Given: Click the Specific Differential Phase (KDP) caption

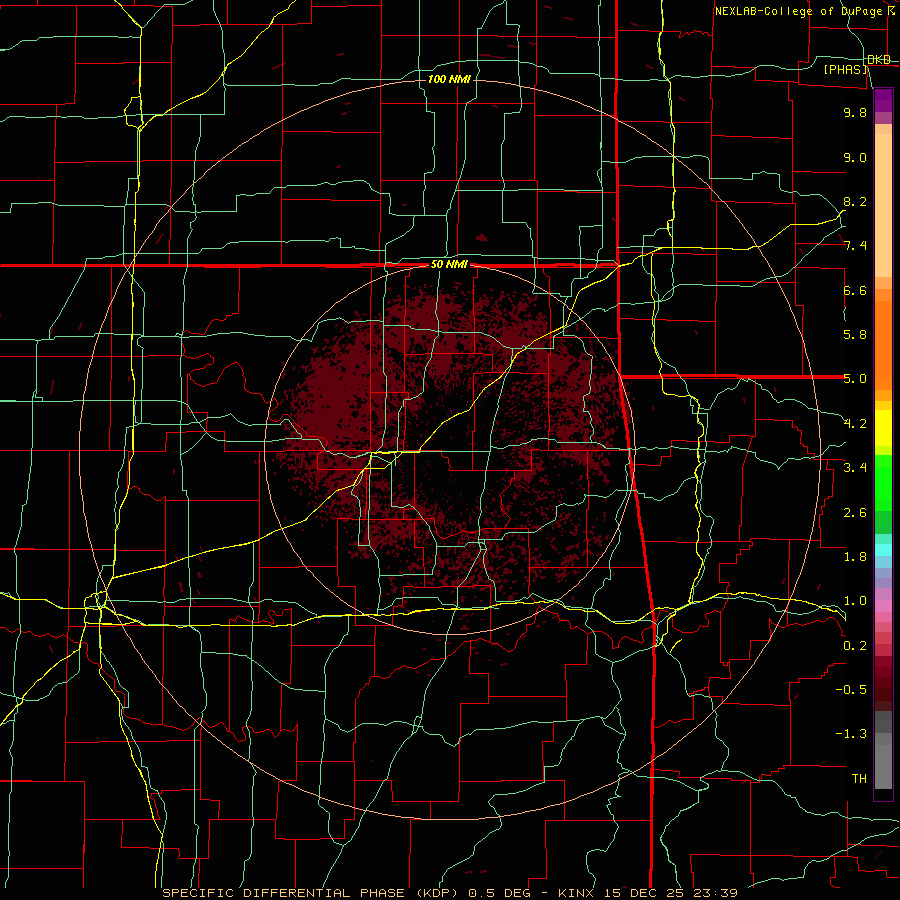Looking at the screenshot, I should (x=311, y=893).
